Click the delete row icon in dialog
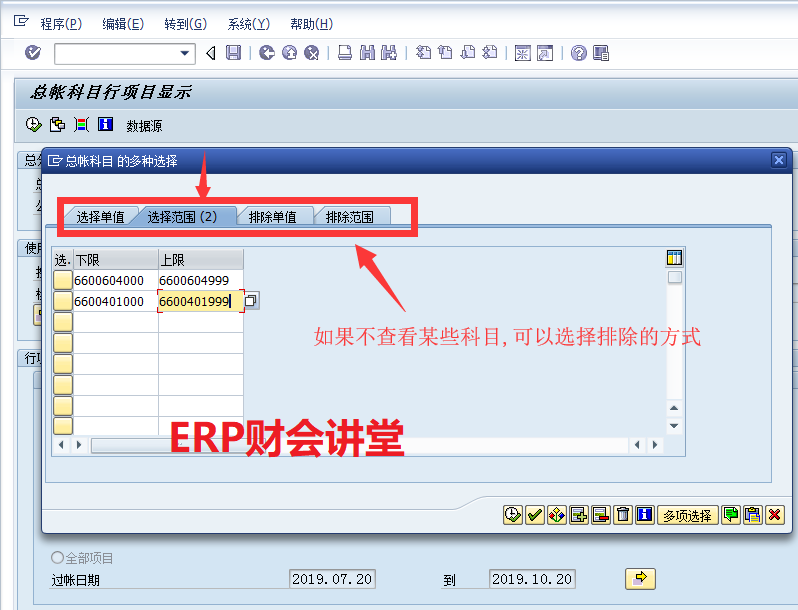Viewport: 798px width, 610px height. click(600, 515)
